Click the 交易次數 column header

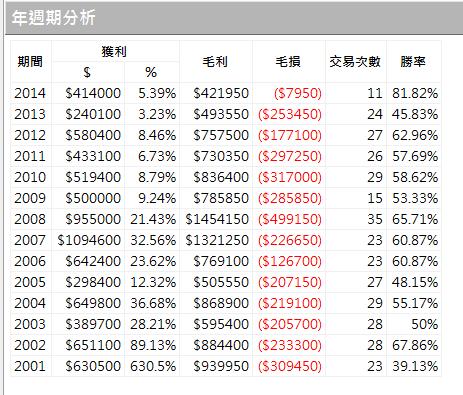click(355, 62)
